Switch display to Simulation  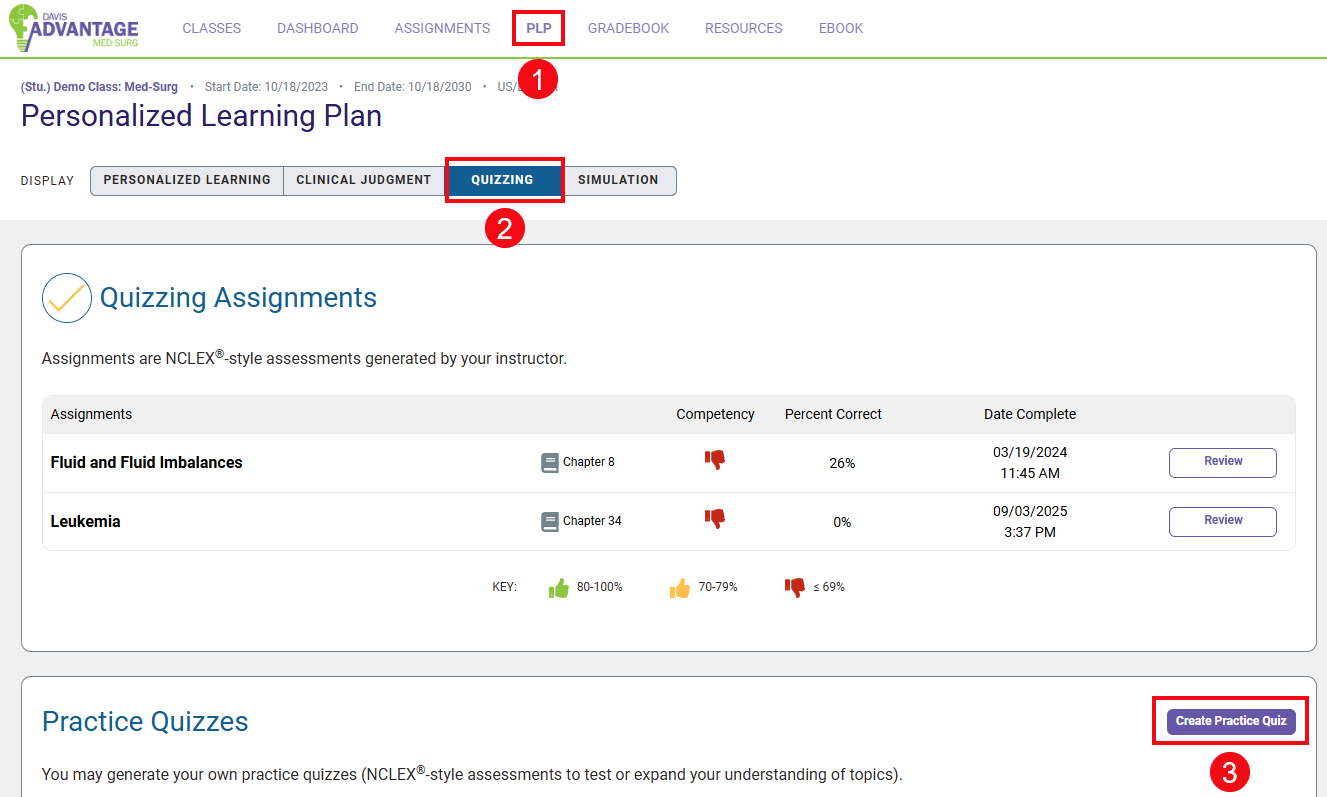pos(618,180)
